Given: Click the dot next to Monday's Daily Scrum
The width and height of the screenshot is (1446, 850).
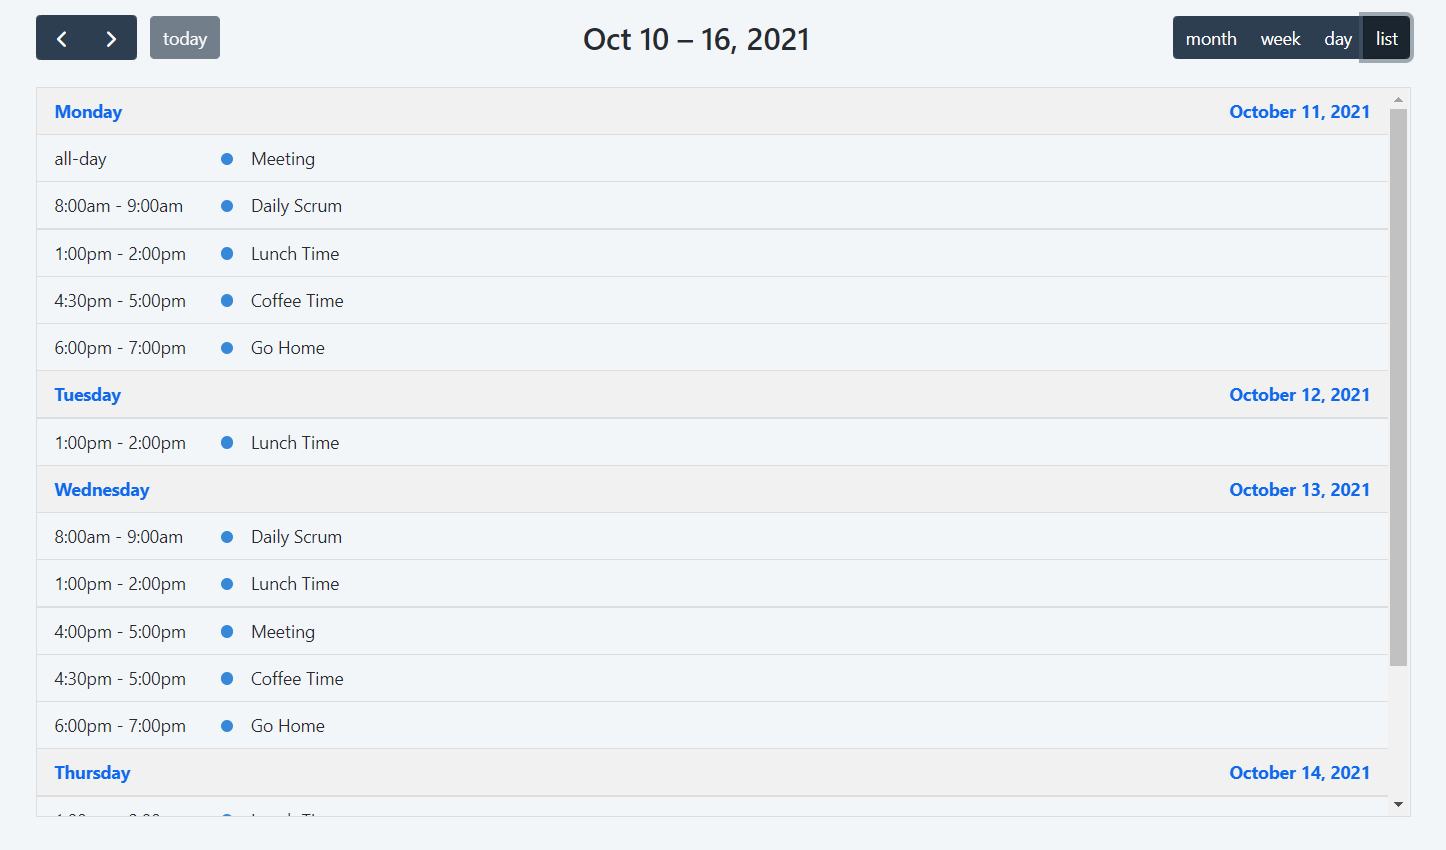Looking at the screenshot, I should tap(227, 206).
